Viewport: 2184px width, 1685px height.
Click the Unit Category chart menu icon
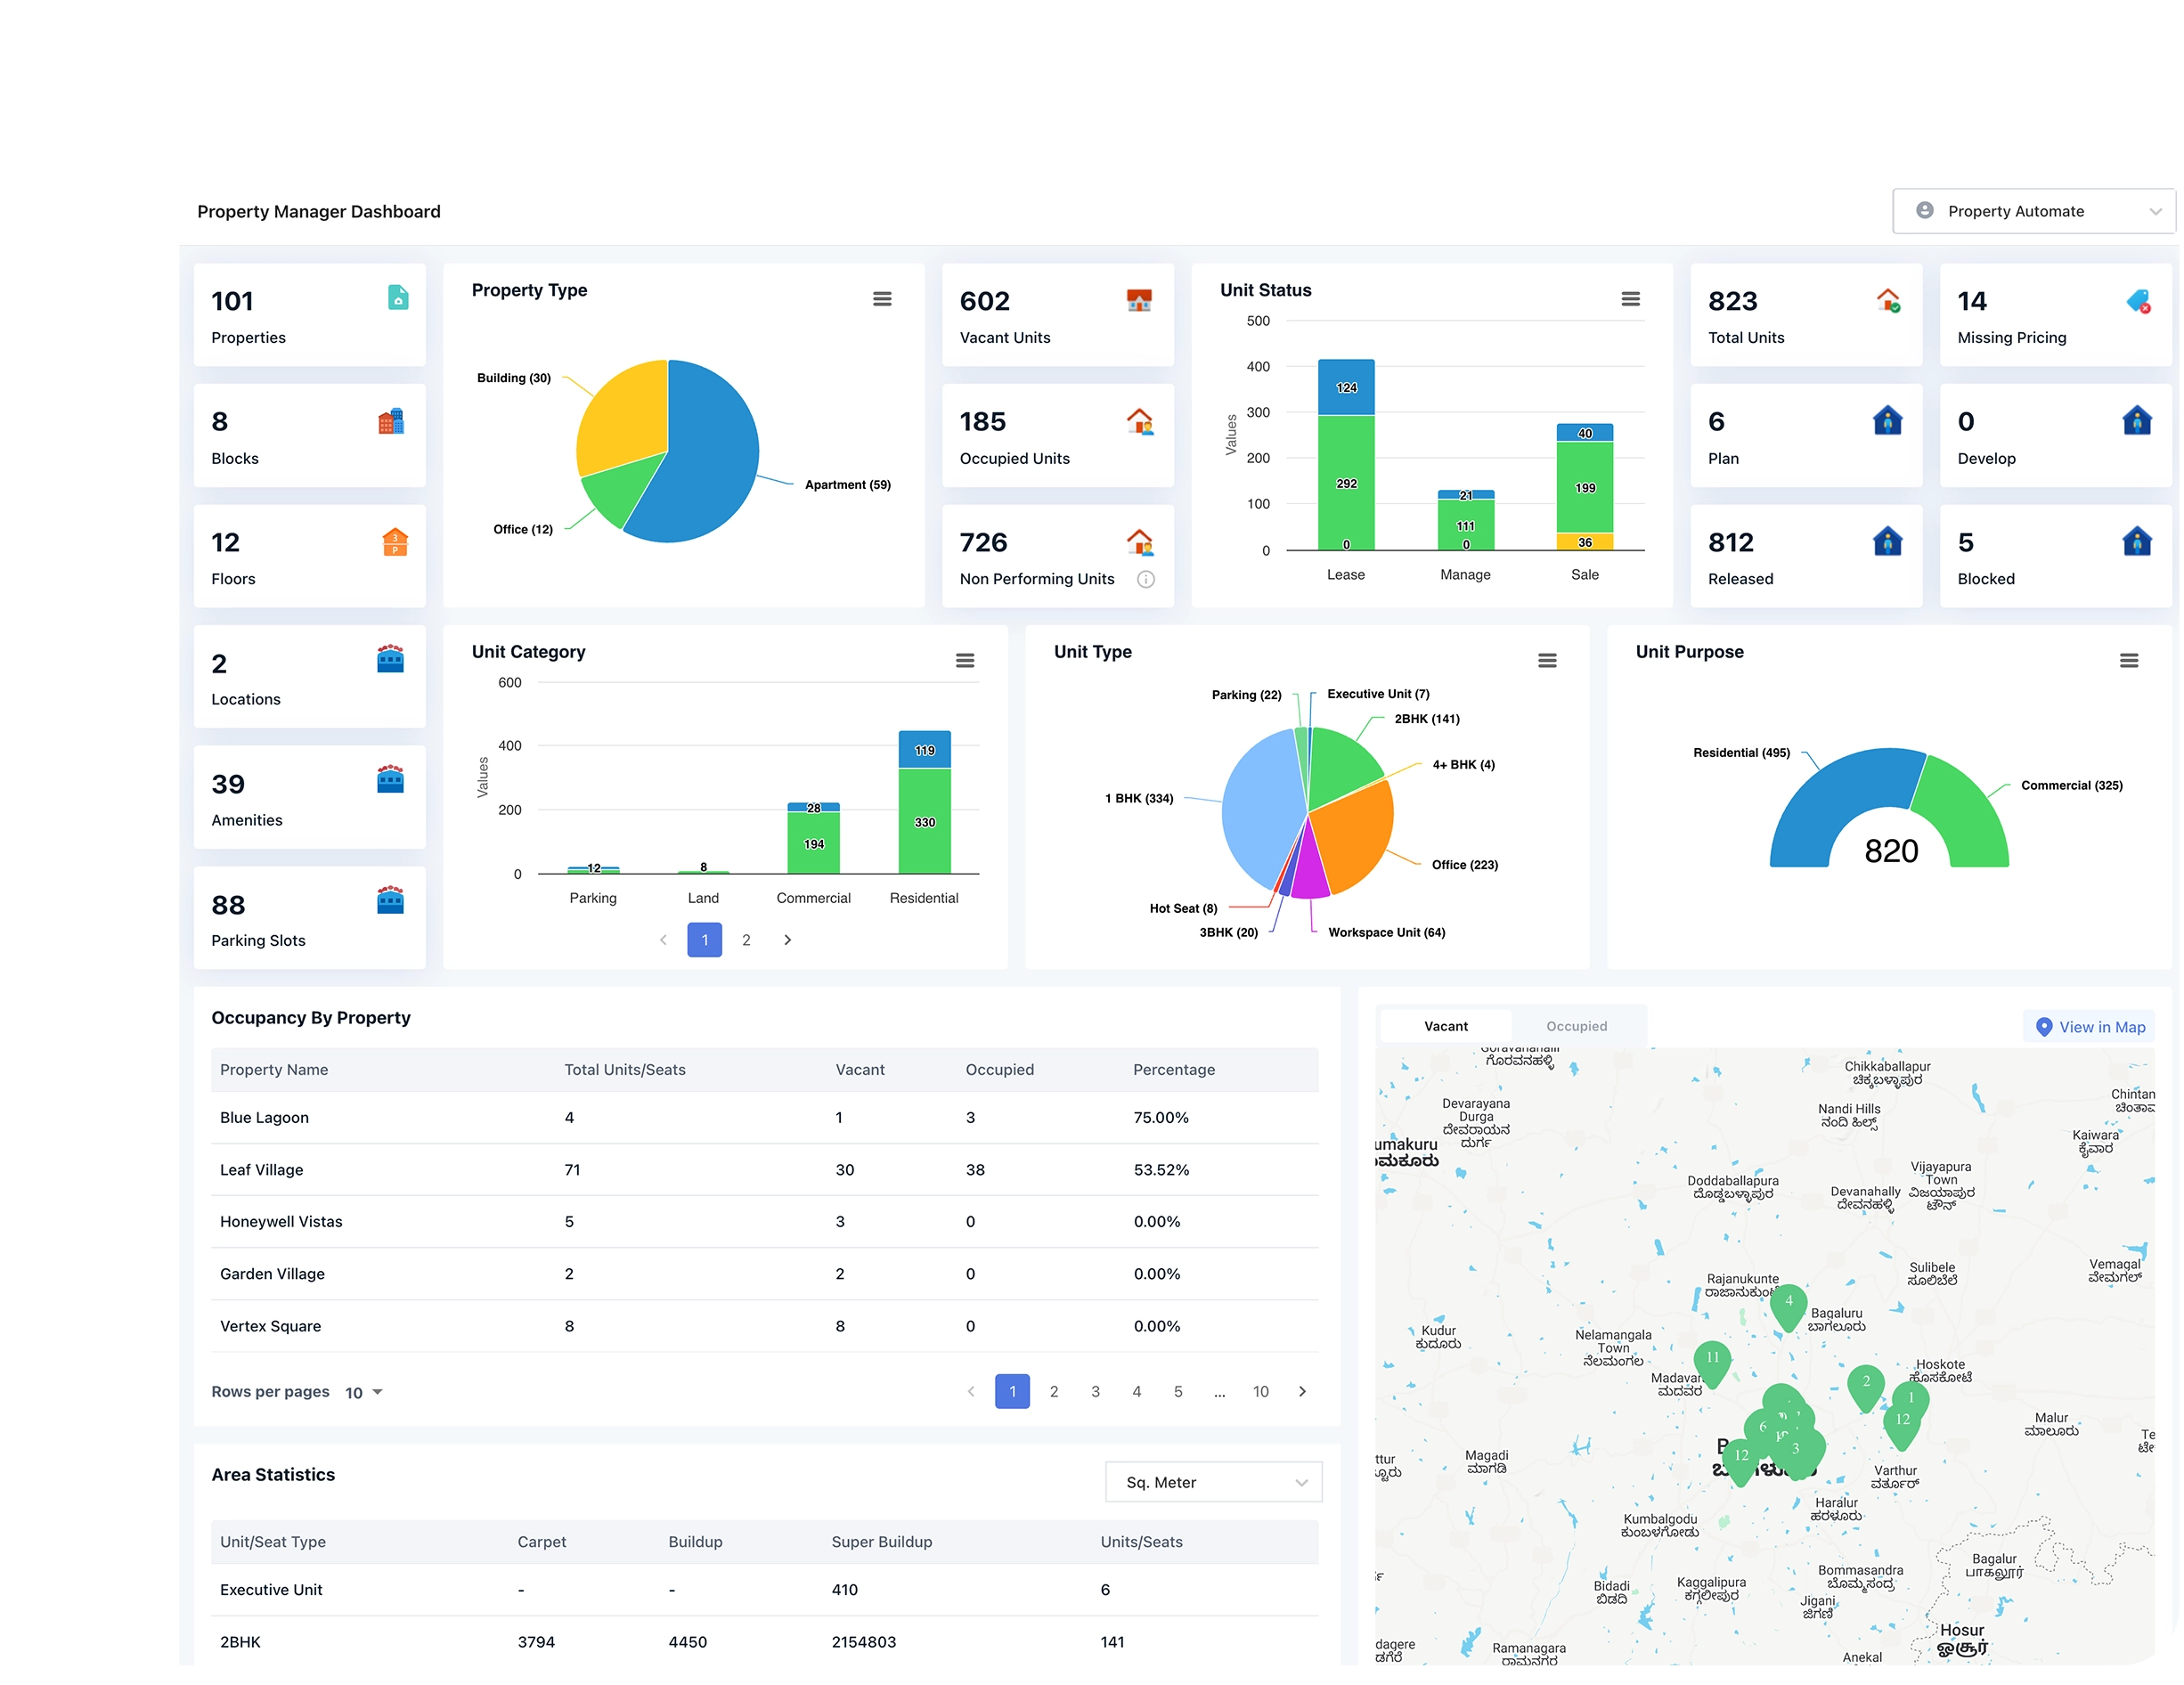[964, 660]
